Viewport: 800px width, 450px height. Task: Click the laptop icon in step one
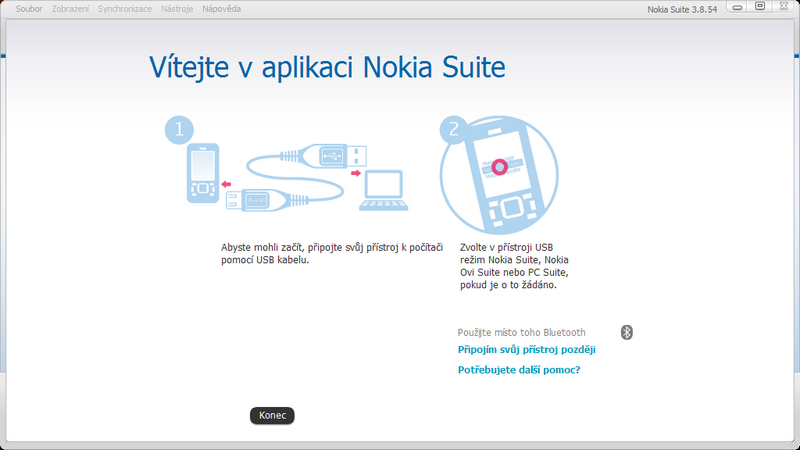click(384, 190)
